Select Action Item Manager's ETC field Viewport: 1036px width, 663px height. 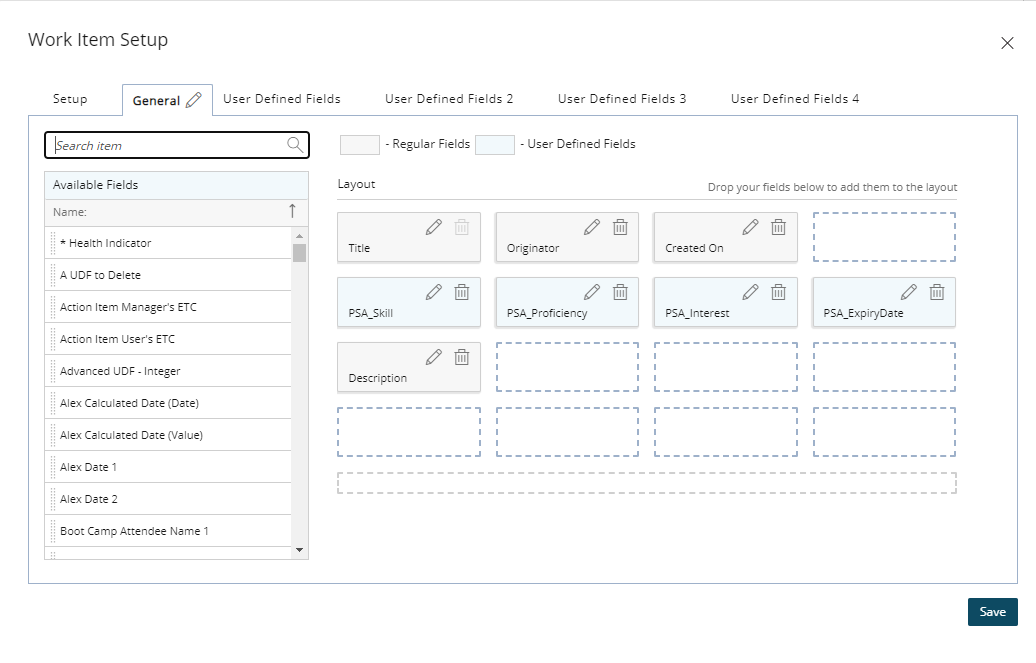pyautogui.click(x=168, y=307)
